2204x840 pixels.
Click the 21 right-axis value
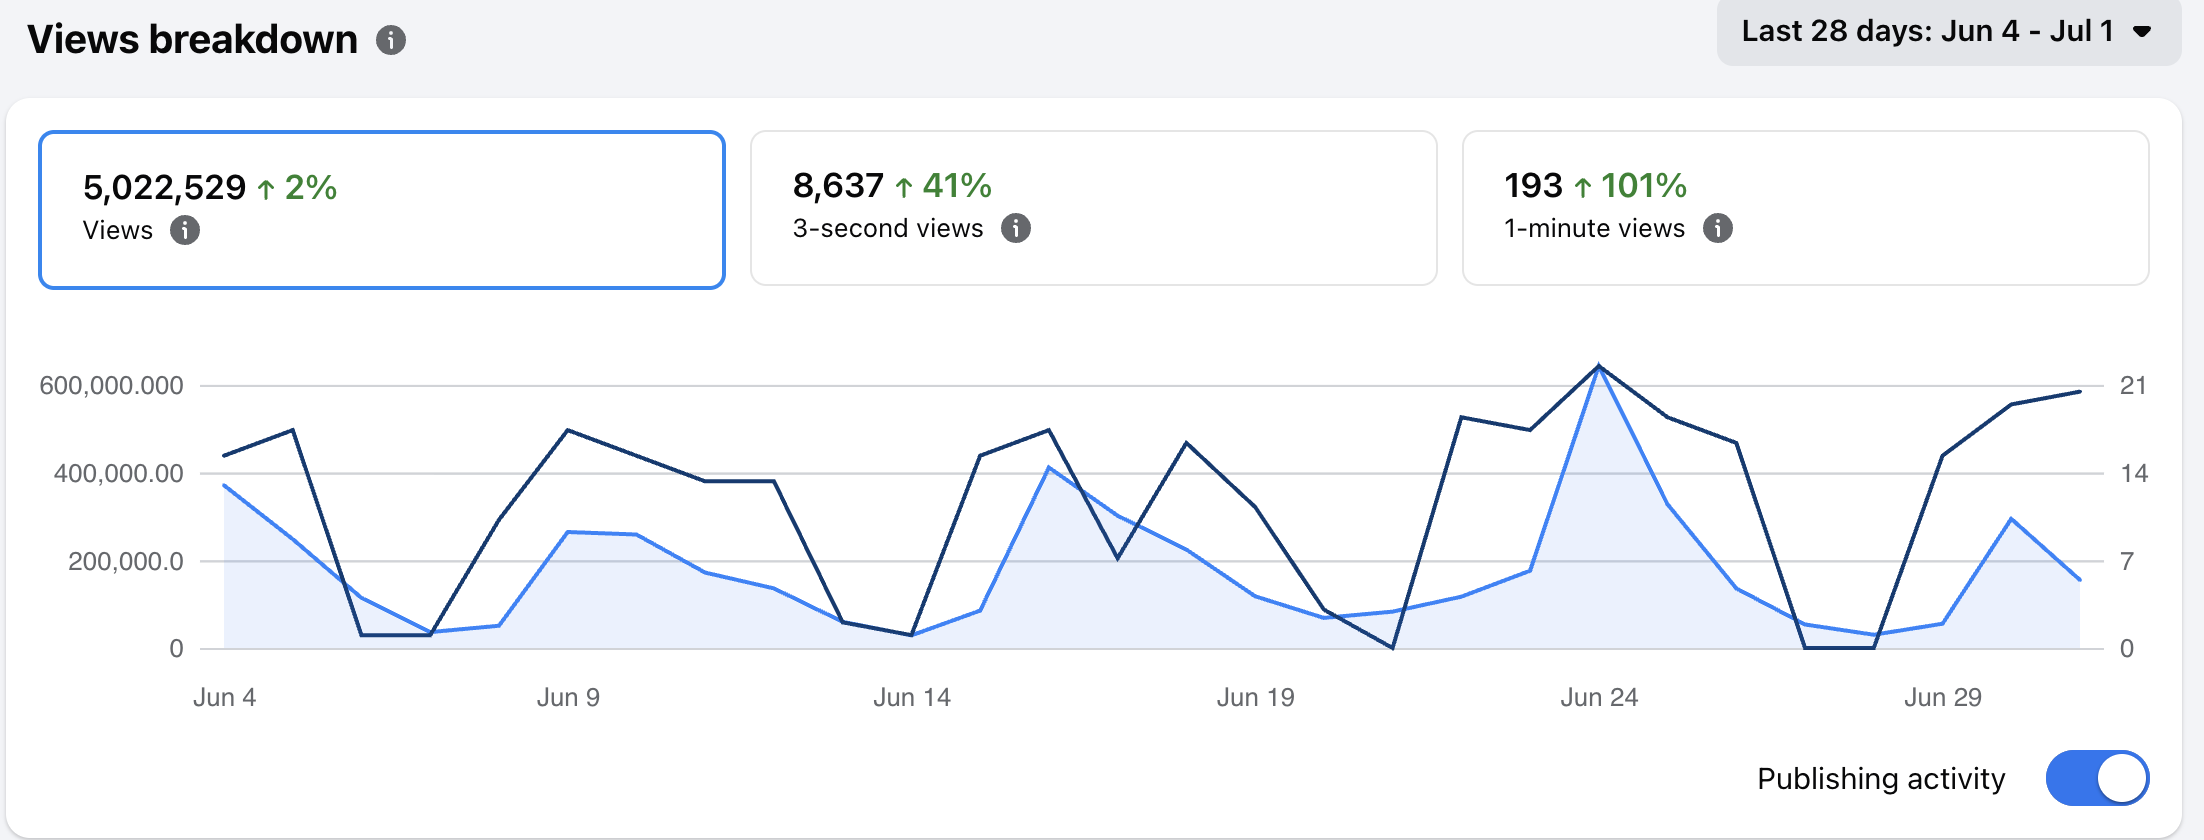click(2133, 385)
